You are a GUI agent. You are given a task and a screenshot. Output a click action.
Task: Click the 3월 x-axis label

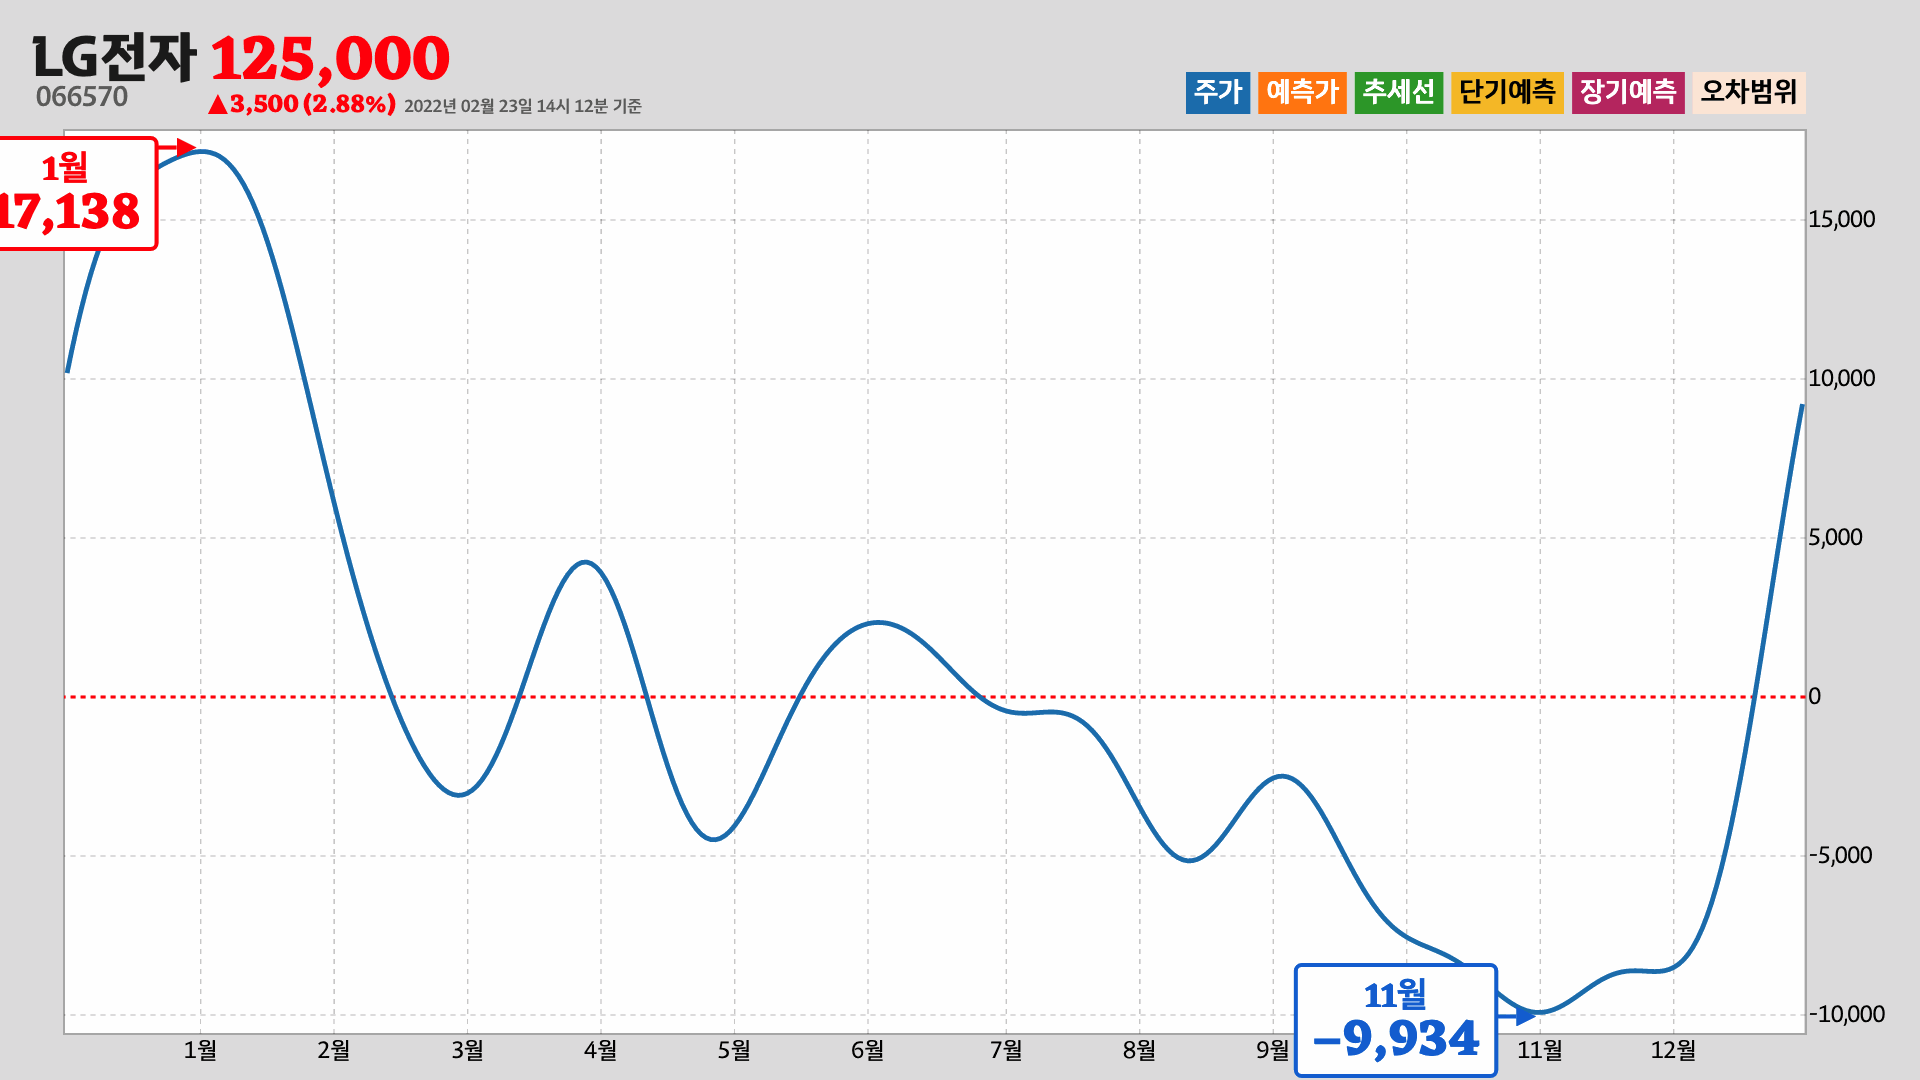point(467,1050)
